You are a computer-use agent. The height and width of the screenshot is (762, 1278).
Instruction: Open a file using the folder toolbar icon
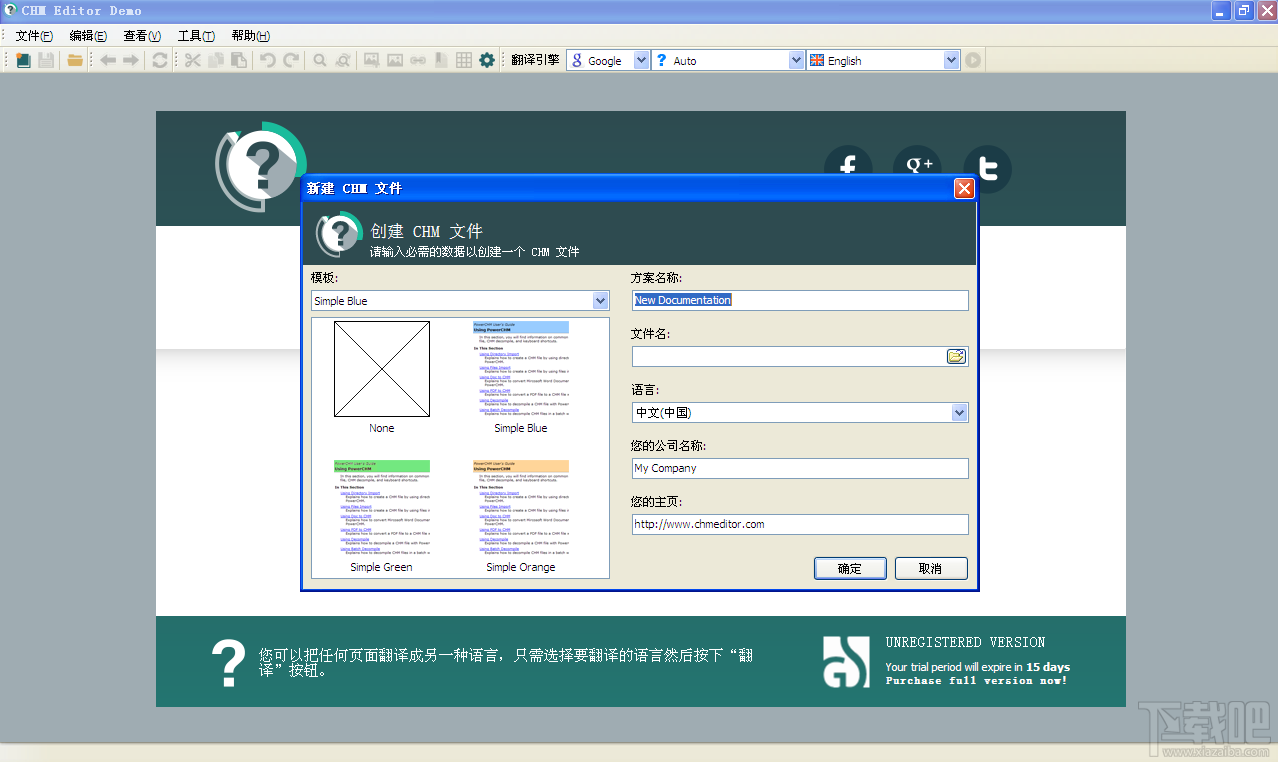point(75,60)
